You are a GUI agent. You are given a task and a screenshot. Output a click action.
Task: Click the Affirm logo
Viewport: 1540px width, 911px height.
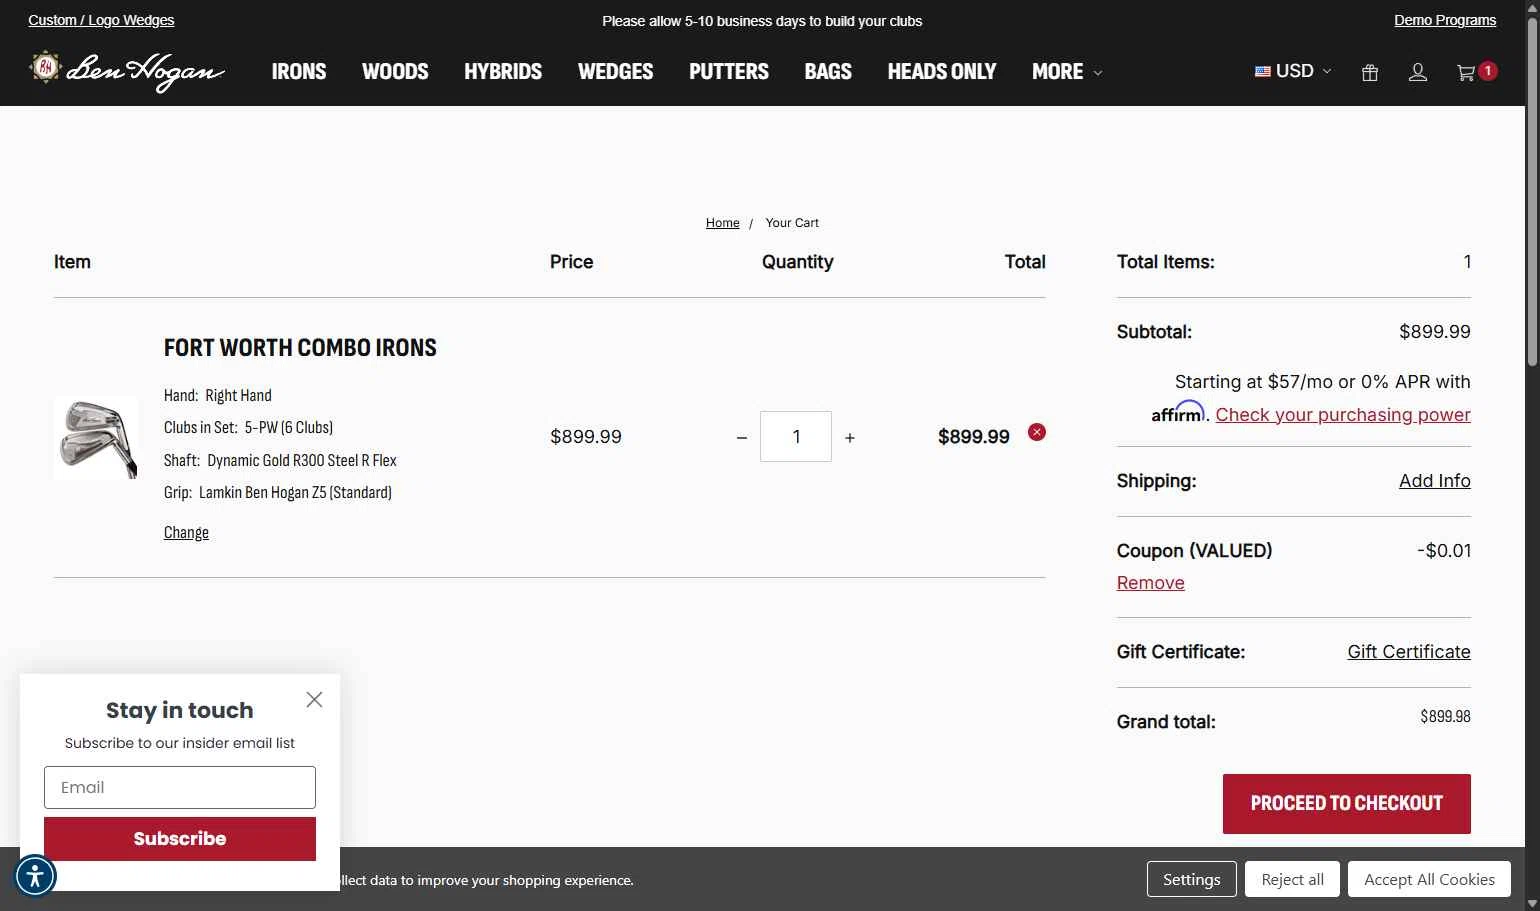click(1178, 412)
